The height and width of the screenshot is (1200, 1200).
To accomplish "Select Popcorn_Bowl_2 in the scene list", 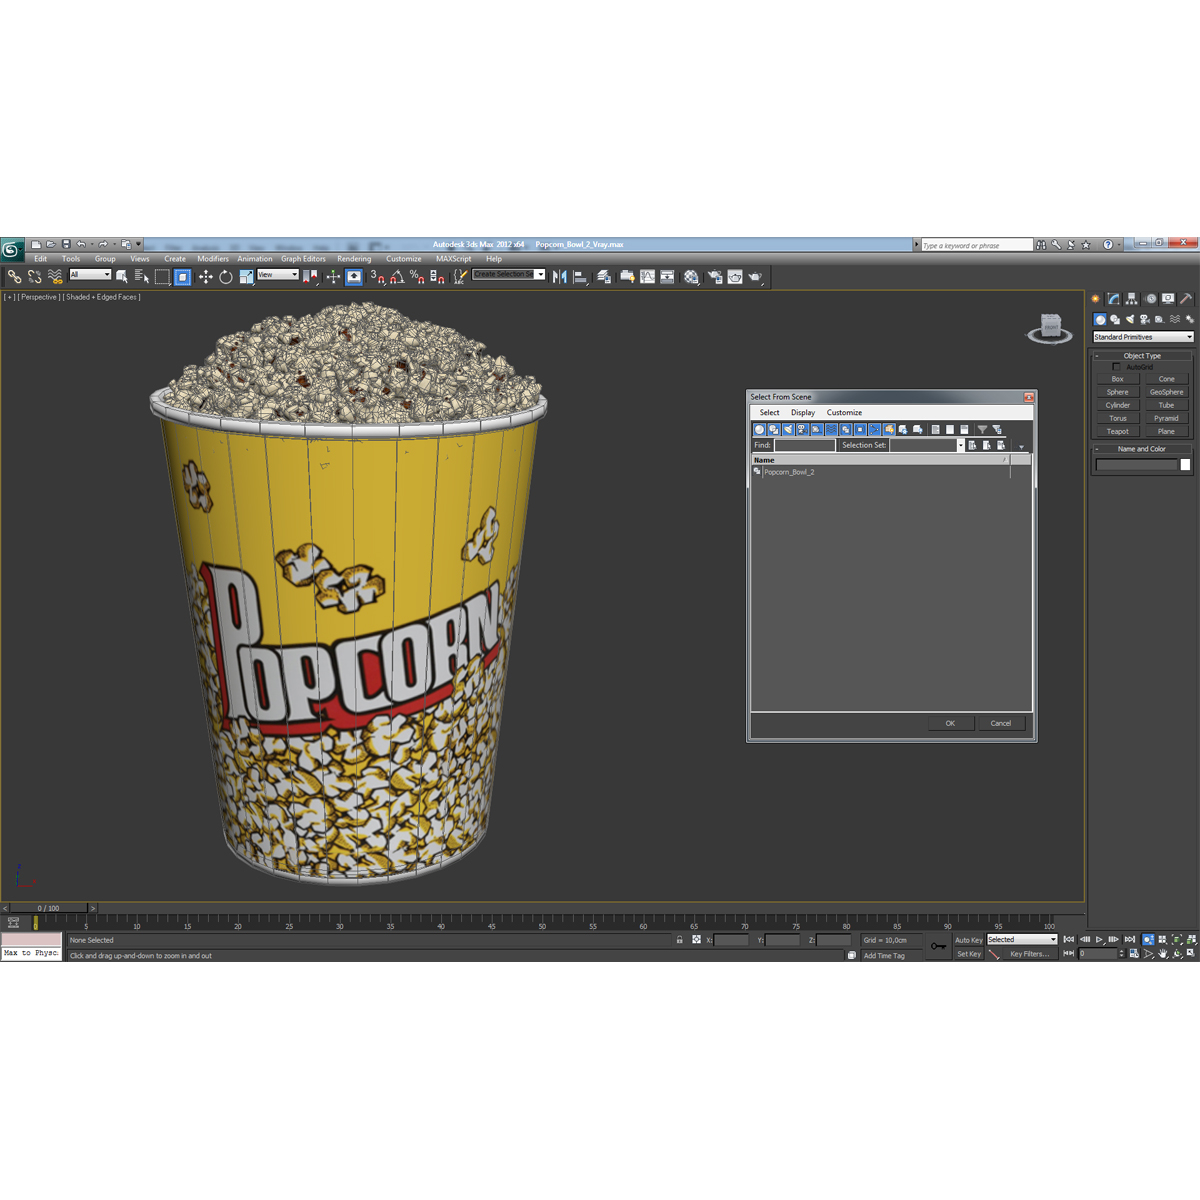I will 790,471.
